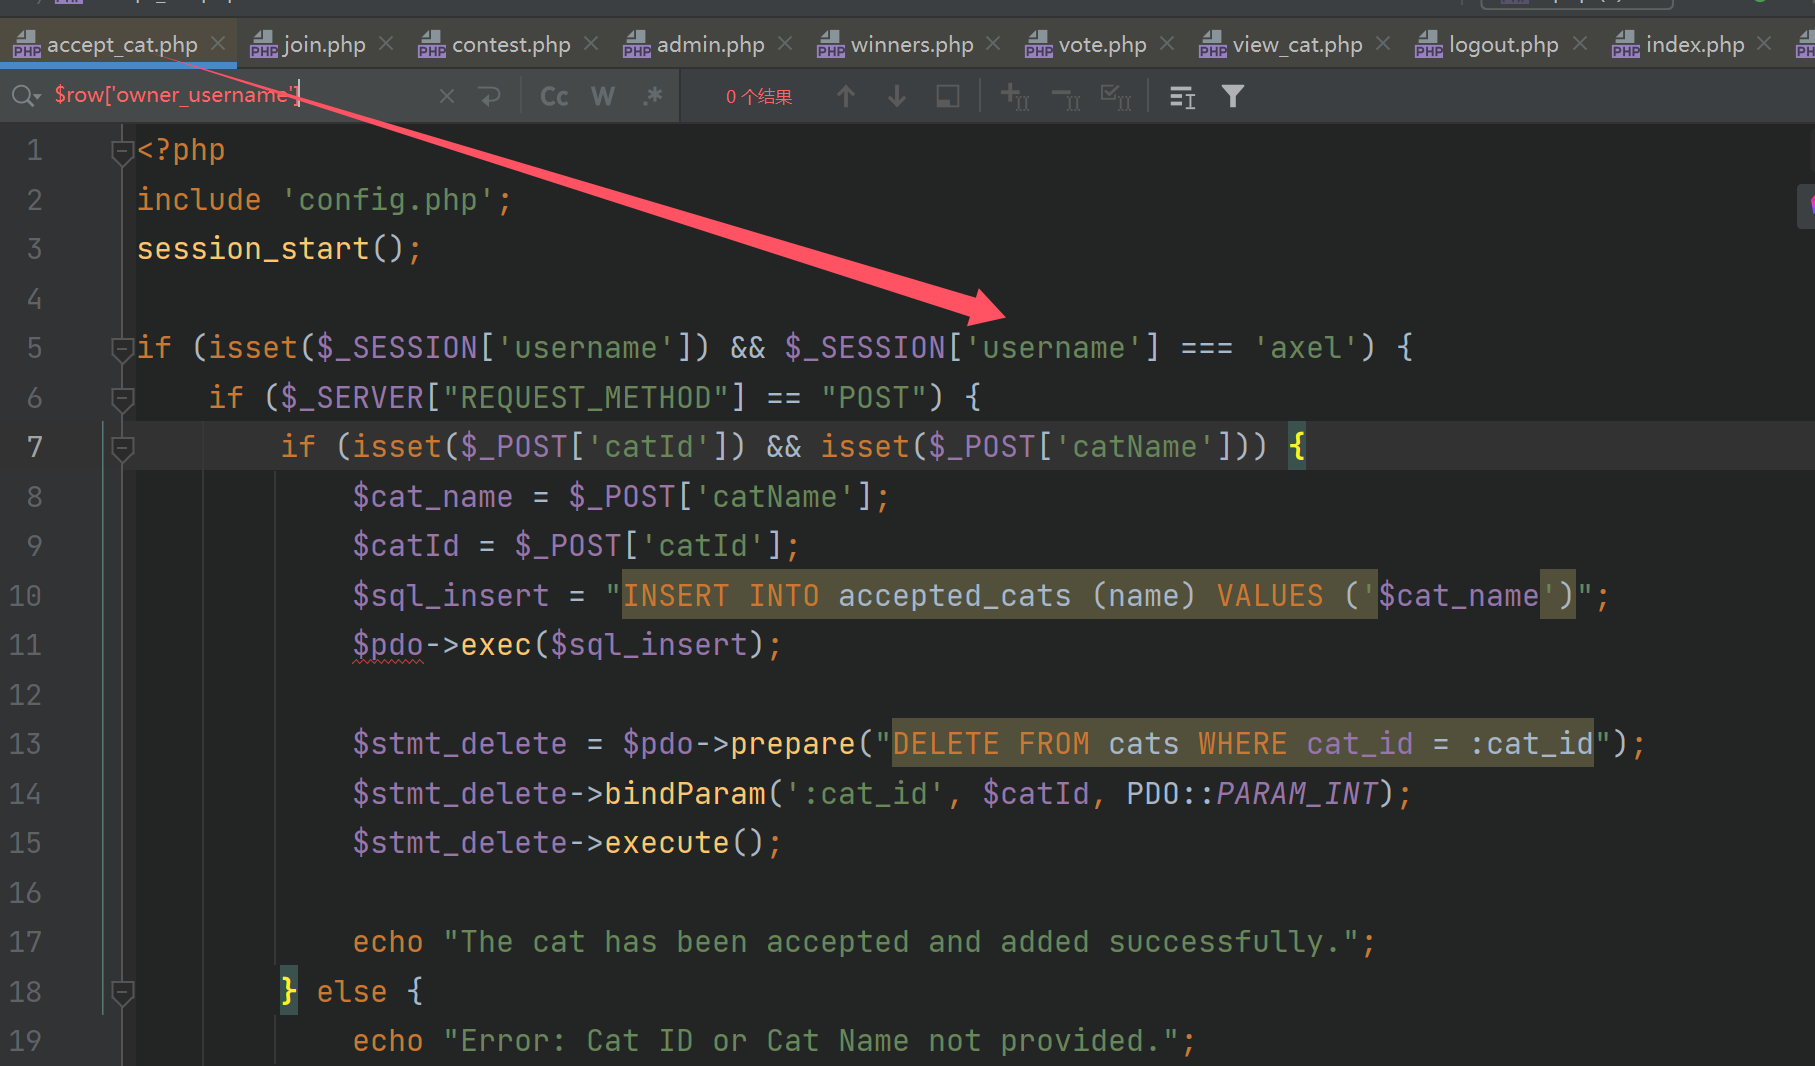Open the search history magnifier icon

coord(25,96)
